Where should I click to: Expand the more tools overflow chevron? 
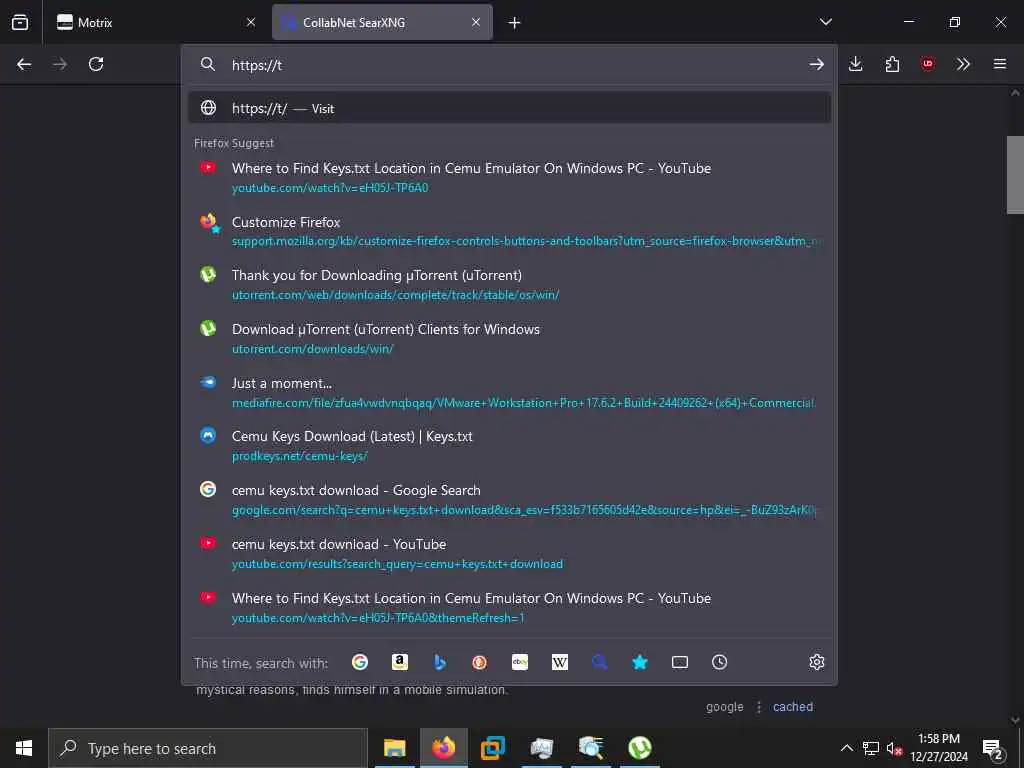pos(963,64)
